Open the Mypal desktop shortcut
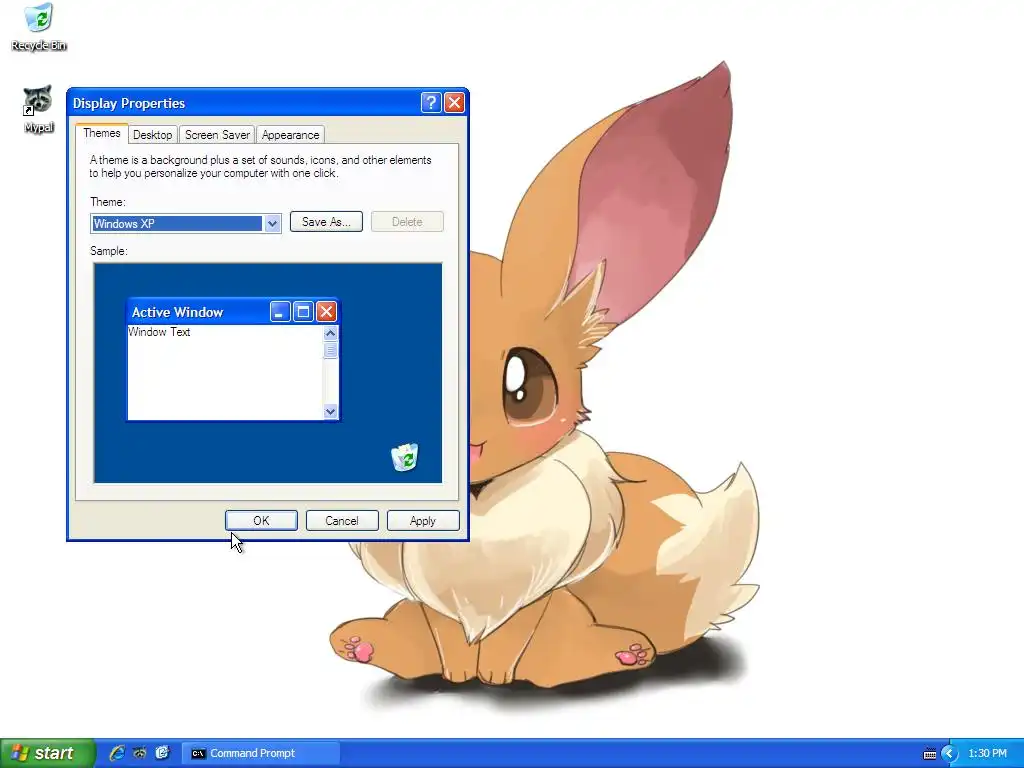1024x768 pixels. click(x=39, y=109)
